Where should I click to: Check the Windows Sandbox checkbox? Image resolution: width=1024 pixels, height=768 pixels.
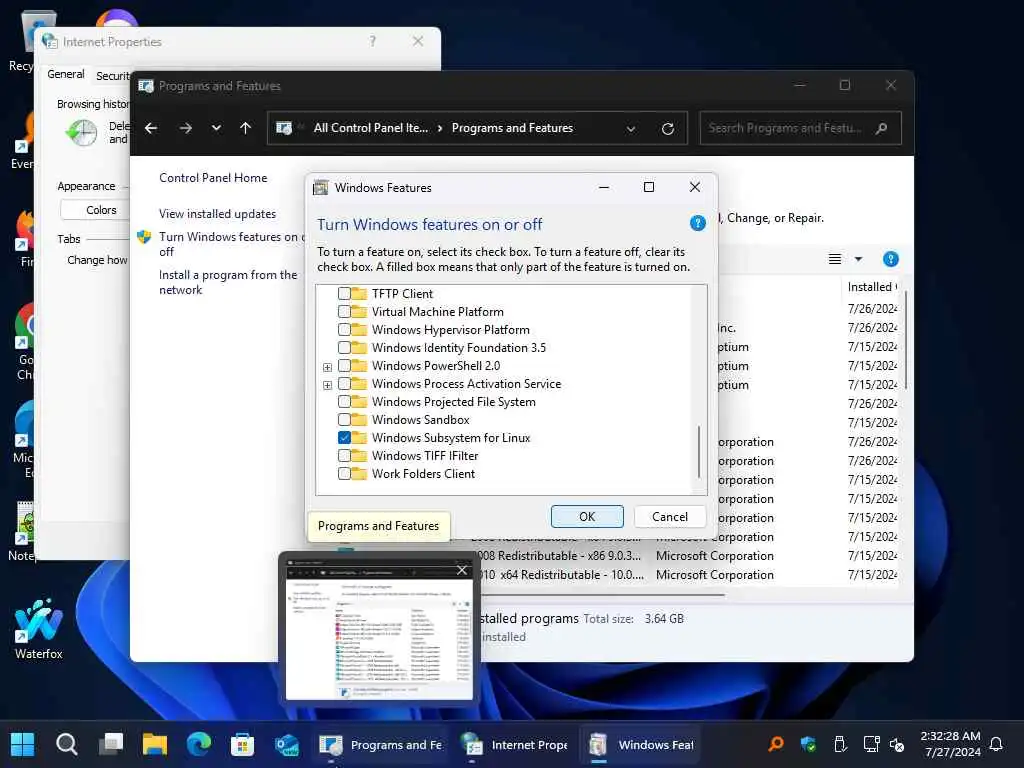(x=344, y=419)
